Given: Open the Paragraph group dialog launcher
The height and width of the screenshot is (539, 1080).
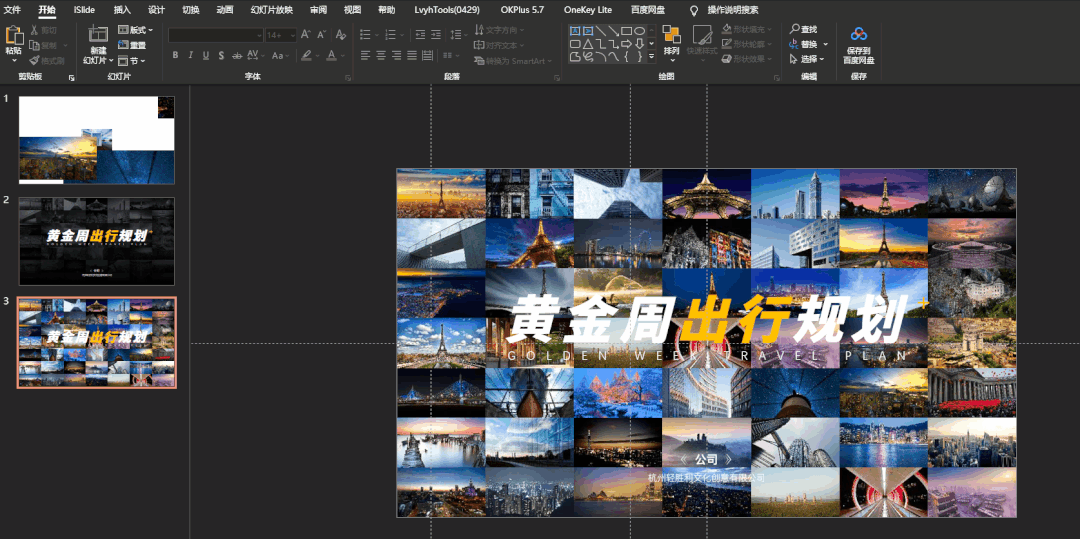Looking at the screenshot, I should [x=557, y=78].
